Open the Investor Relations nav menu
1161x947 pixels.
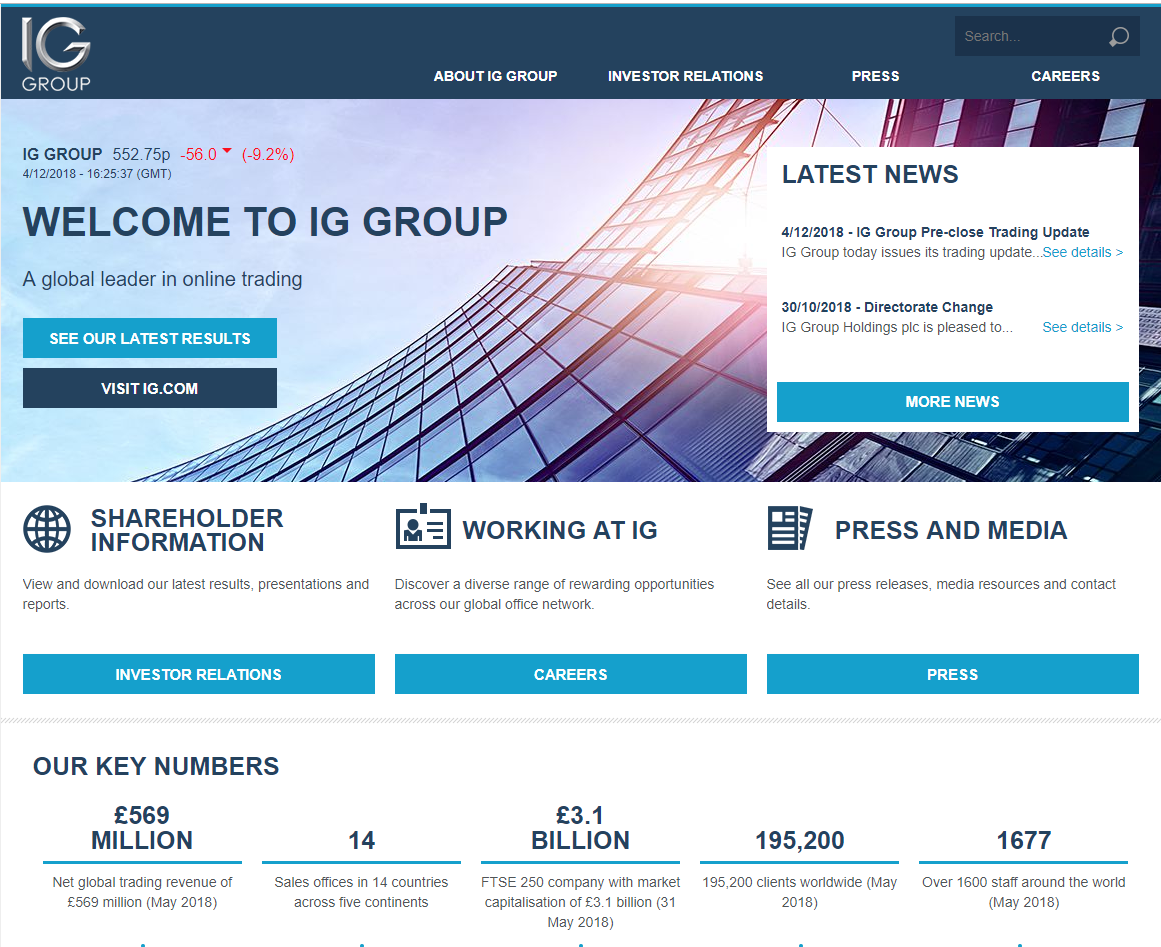pyautogui.click(x=686, y=76)
